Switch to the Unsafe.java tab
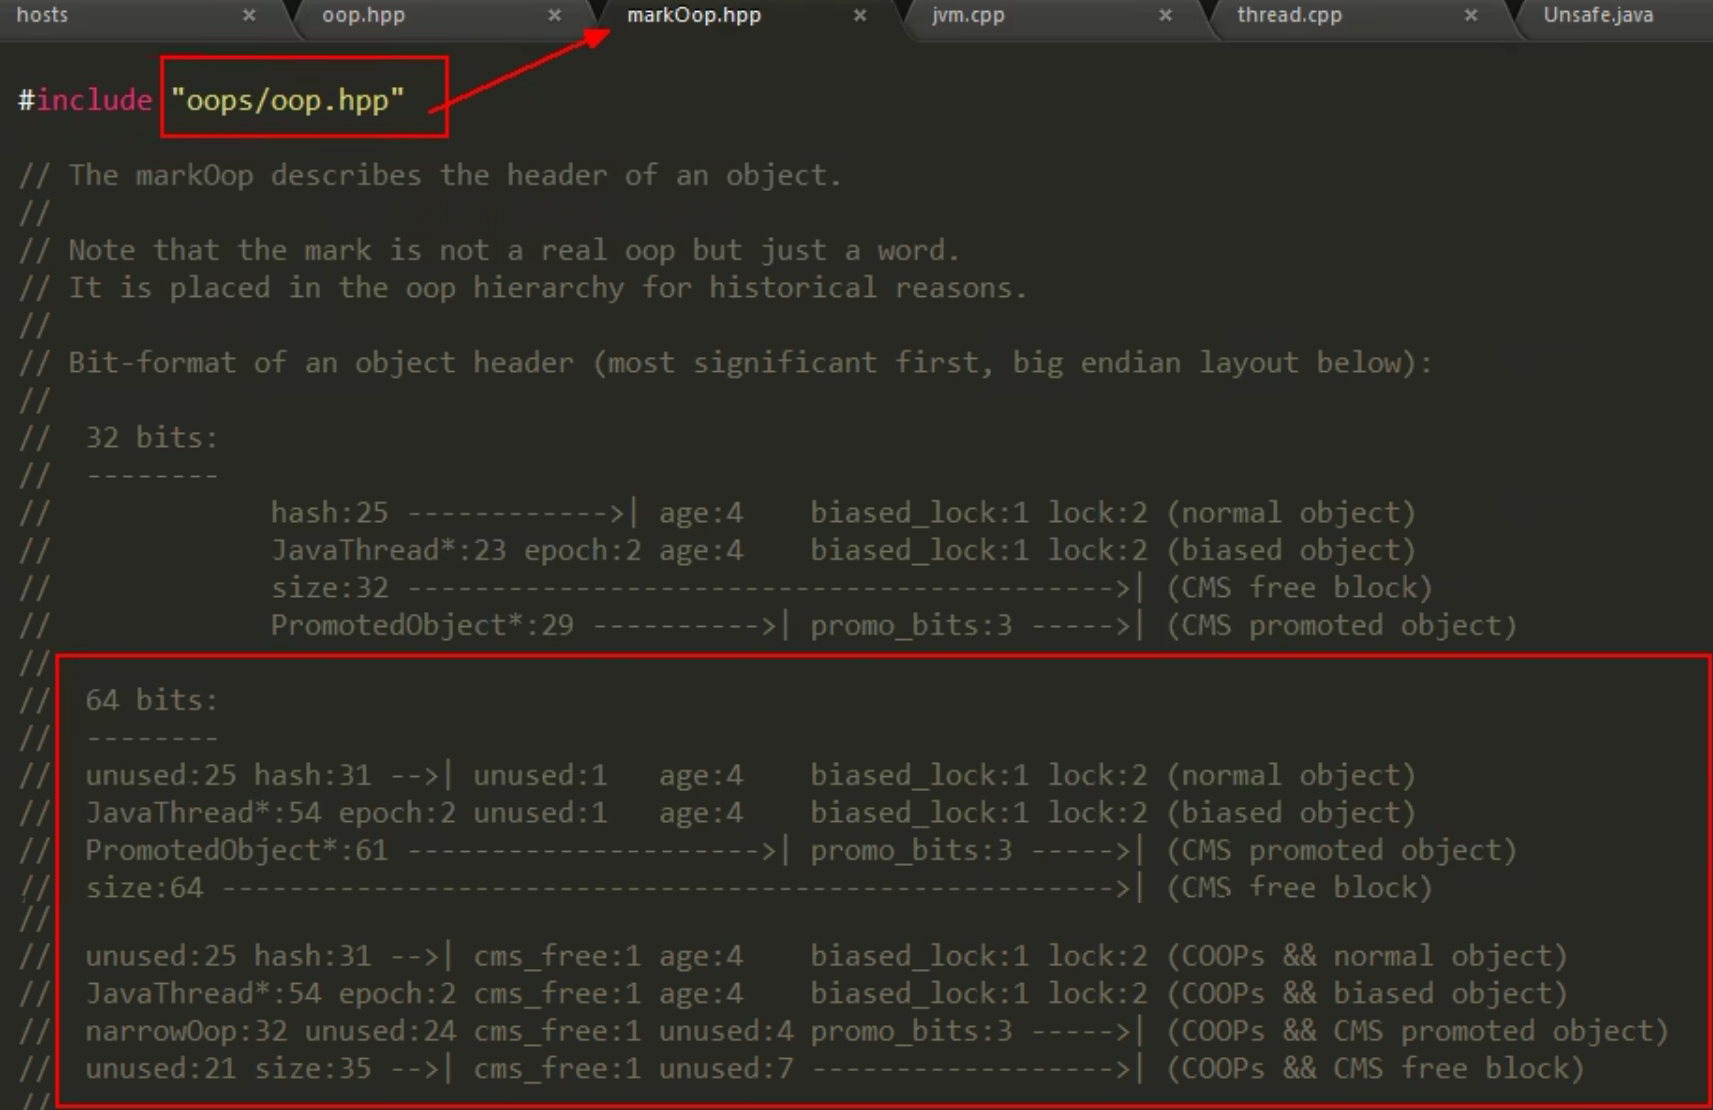 pos(1597,15)
